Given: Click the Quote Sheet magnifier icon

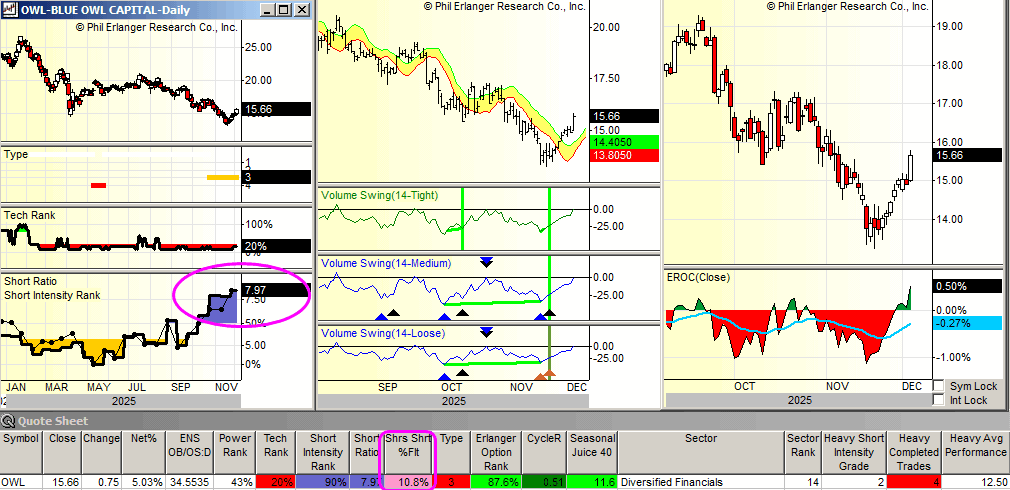Looking at the screenshot, I should pyautogui.click(x=9, y=421).
